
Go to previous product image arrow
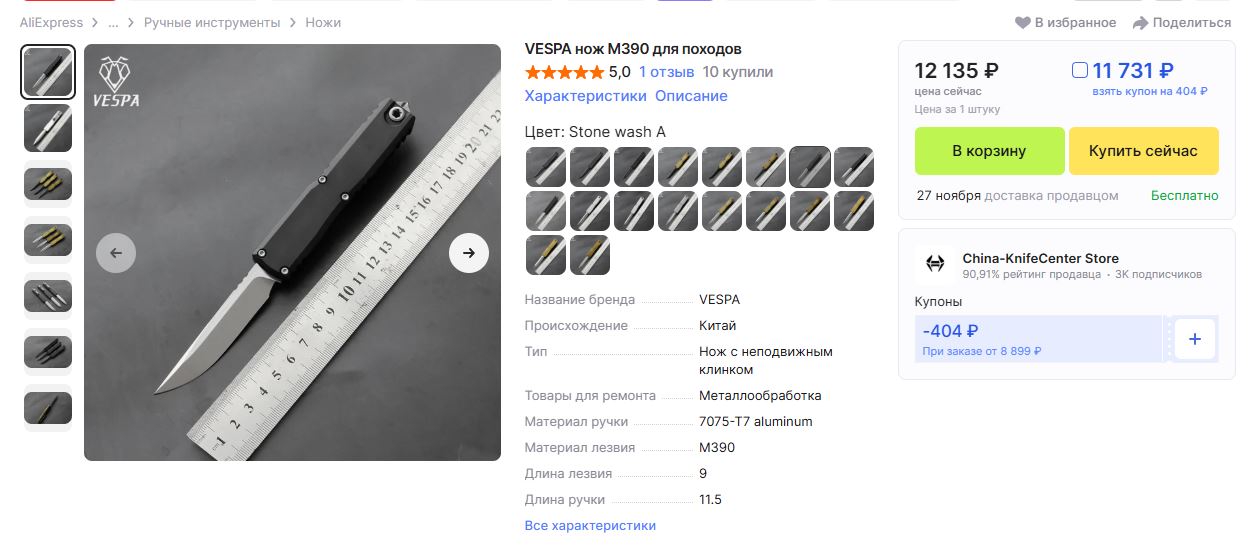tap(116, 253)
